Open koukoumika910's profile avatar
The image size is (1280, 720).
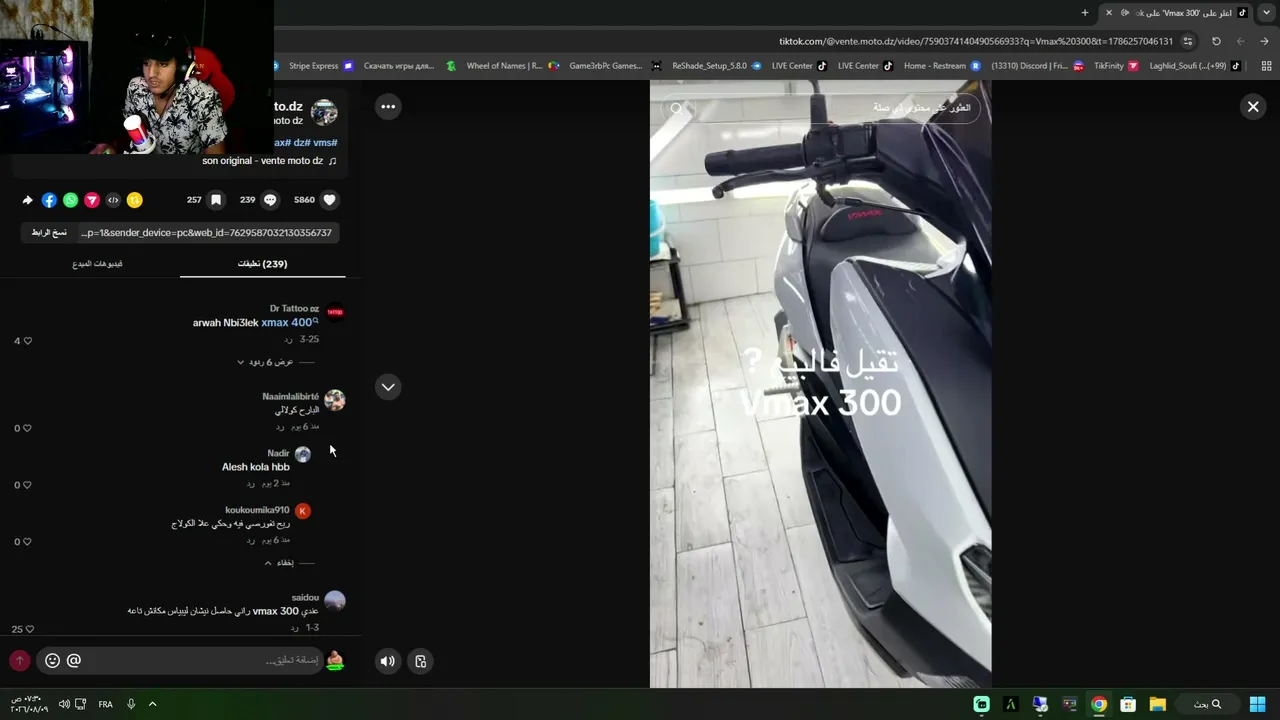pos(303,511)
